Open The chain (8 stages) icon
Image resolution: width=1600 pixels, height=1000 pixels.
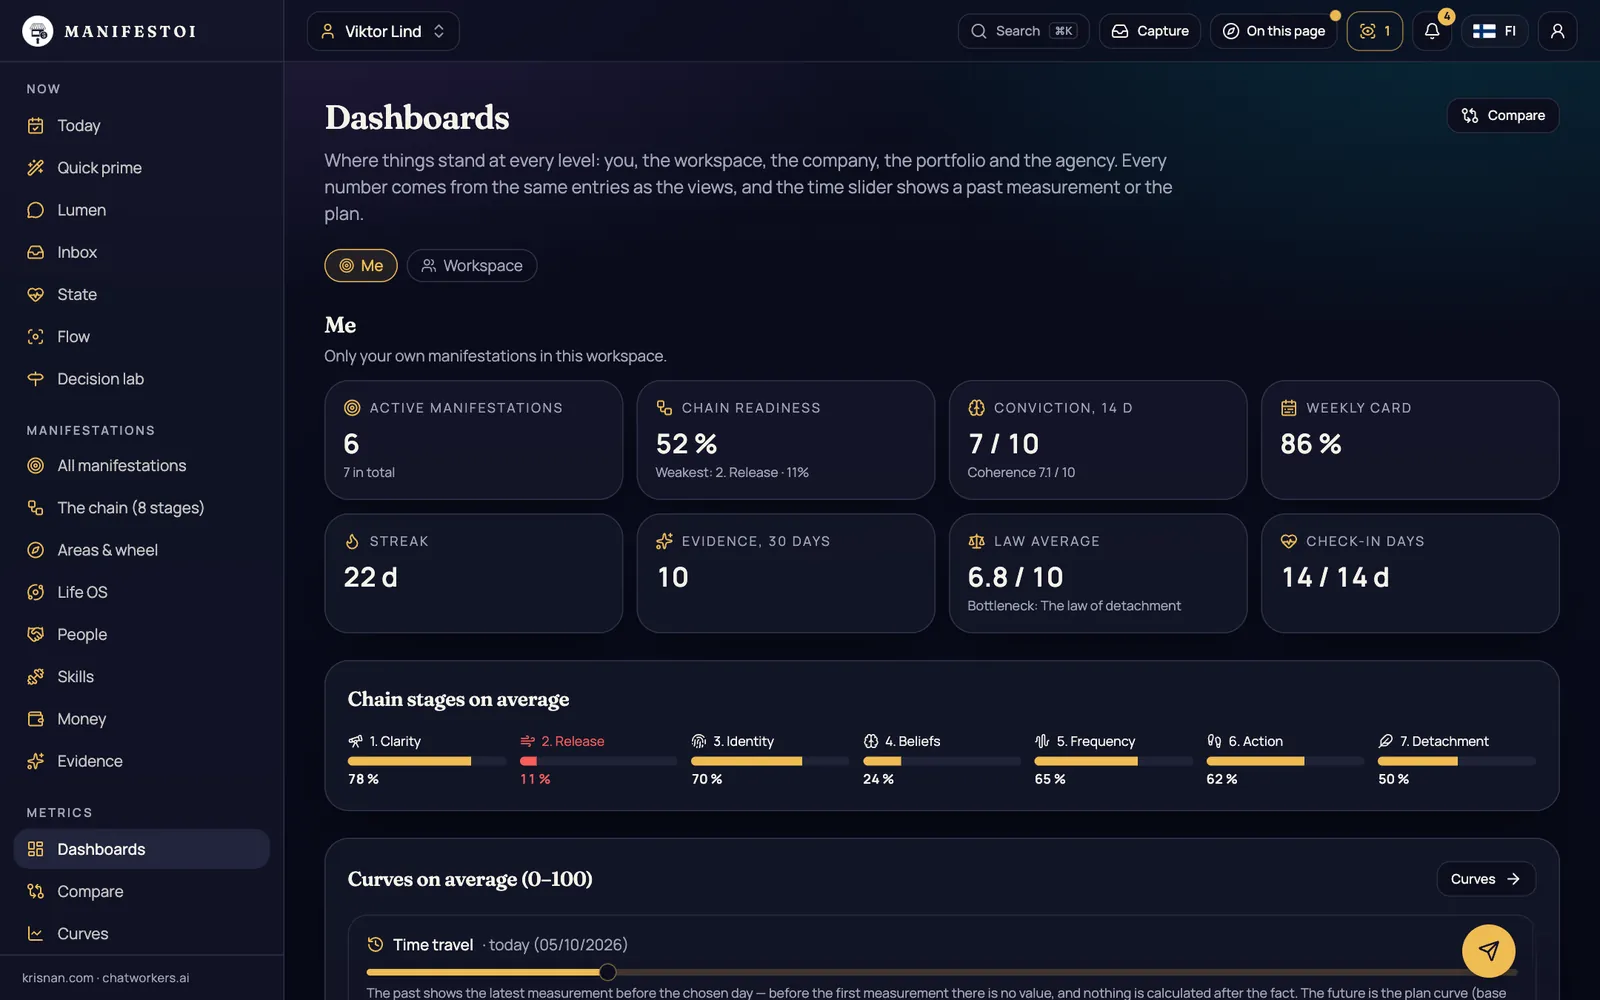click(36, 508)
